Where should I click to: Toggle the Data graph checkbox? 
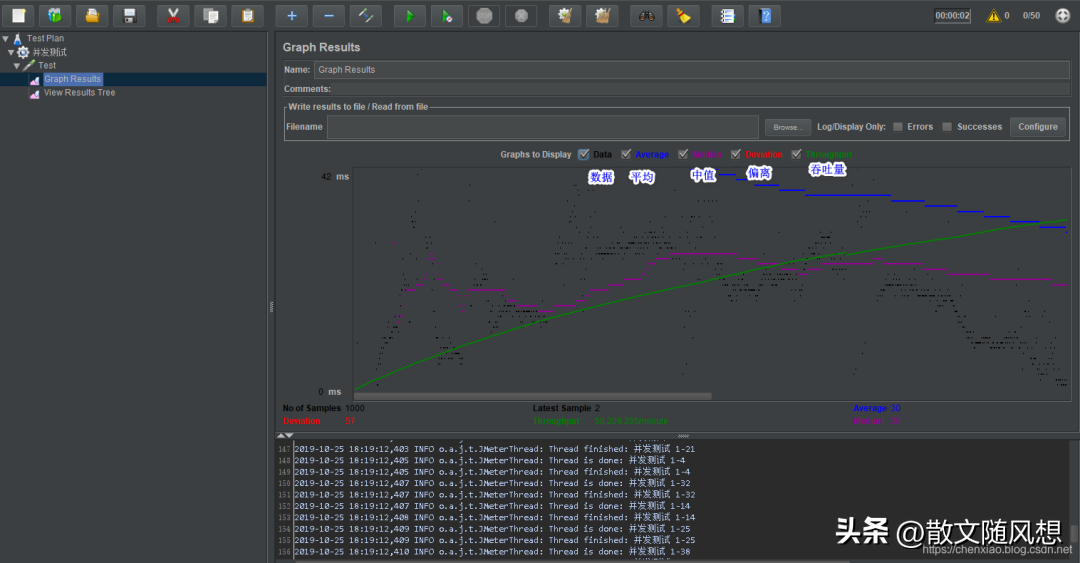pos(583,154)
